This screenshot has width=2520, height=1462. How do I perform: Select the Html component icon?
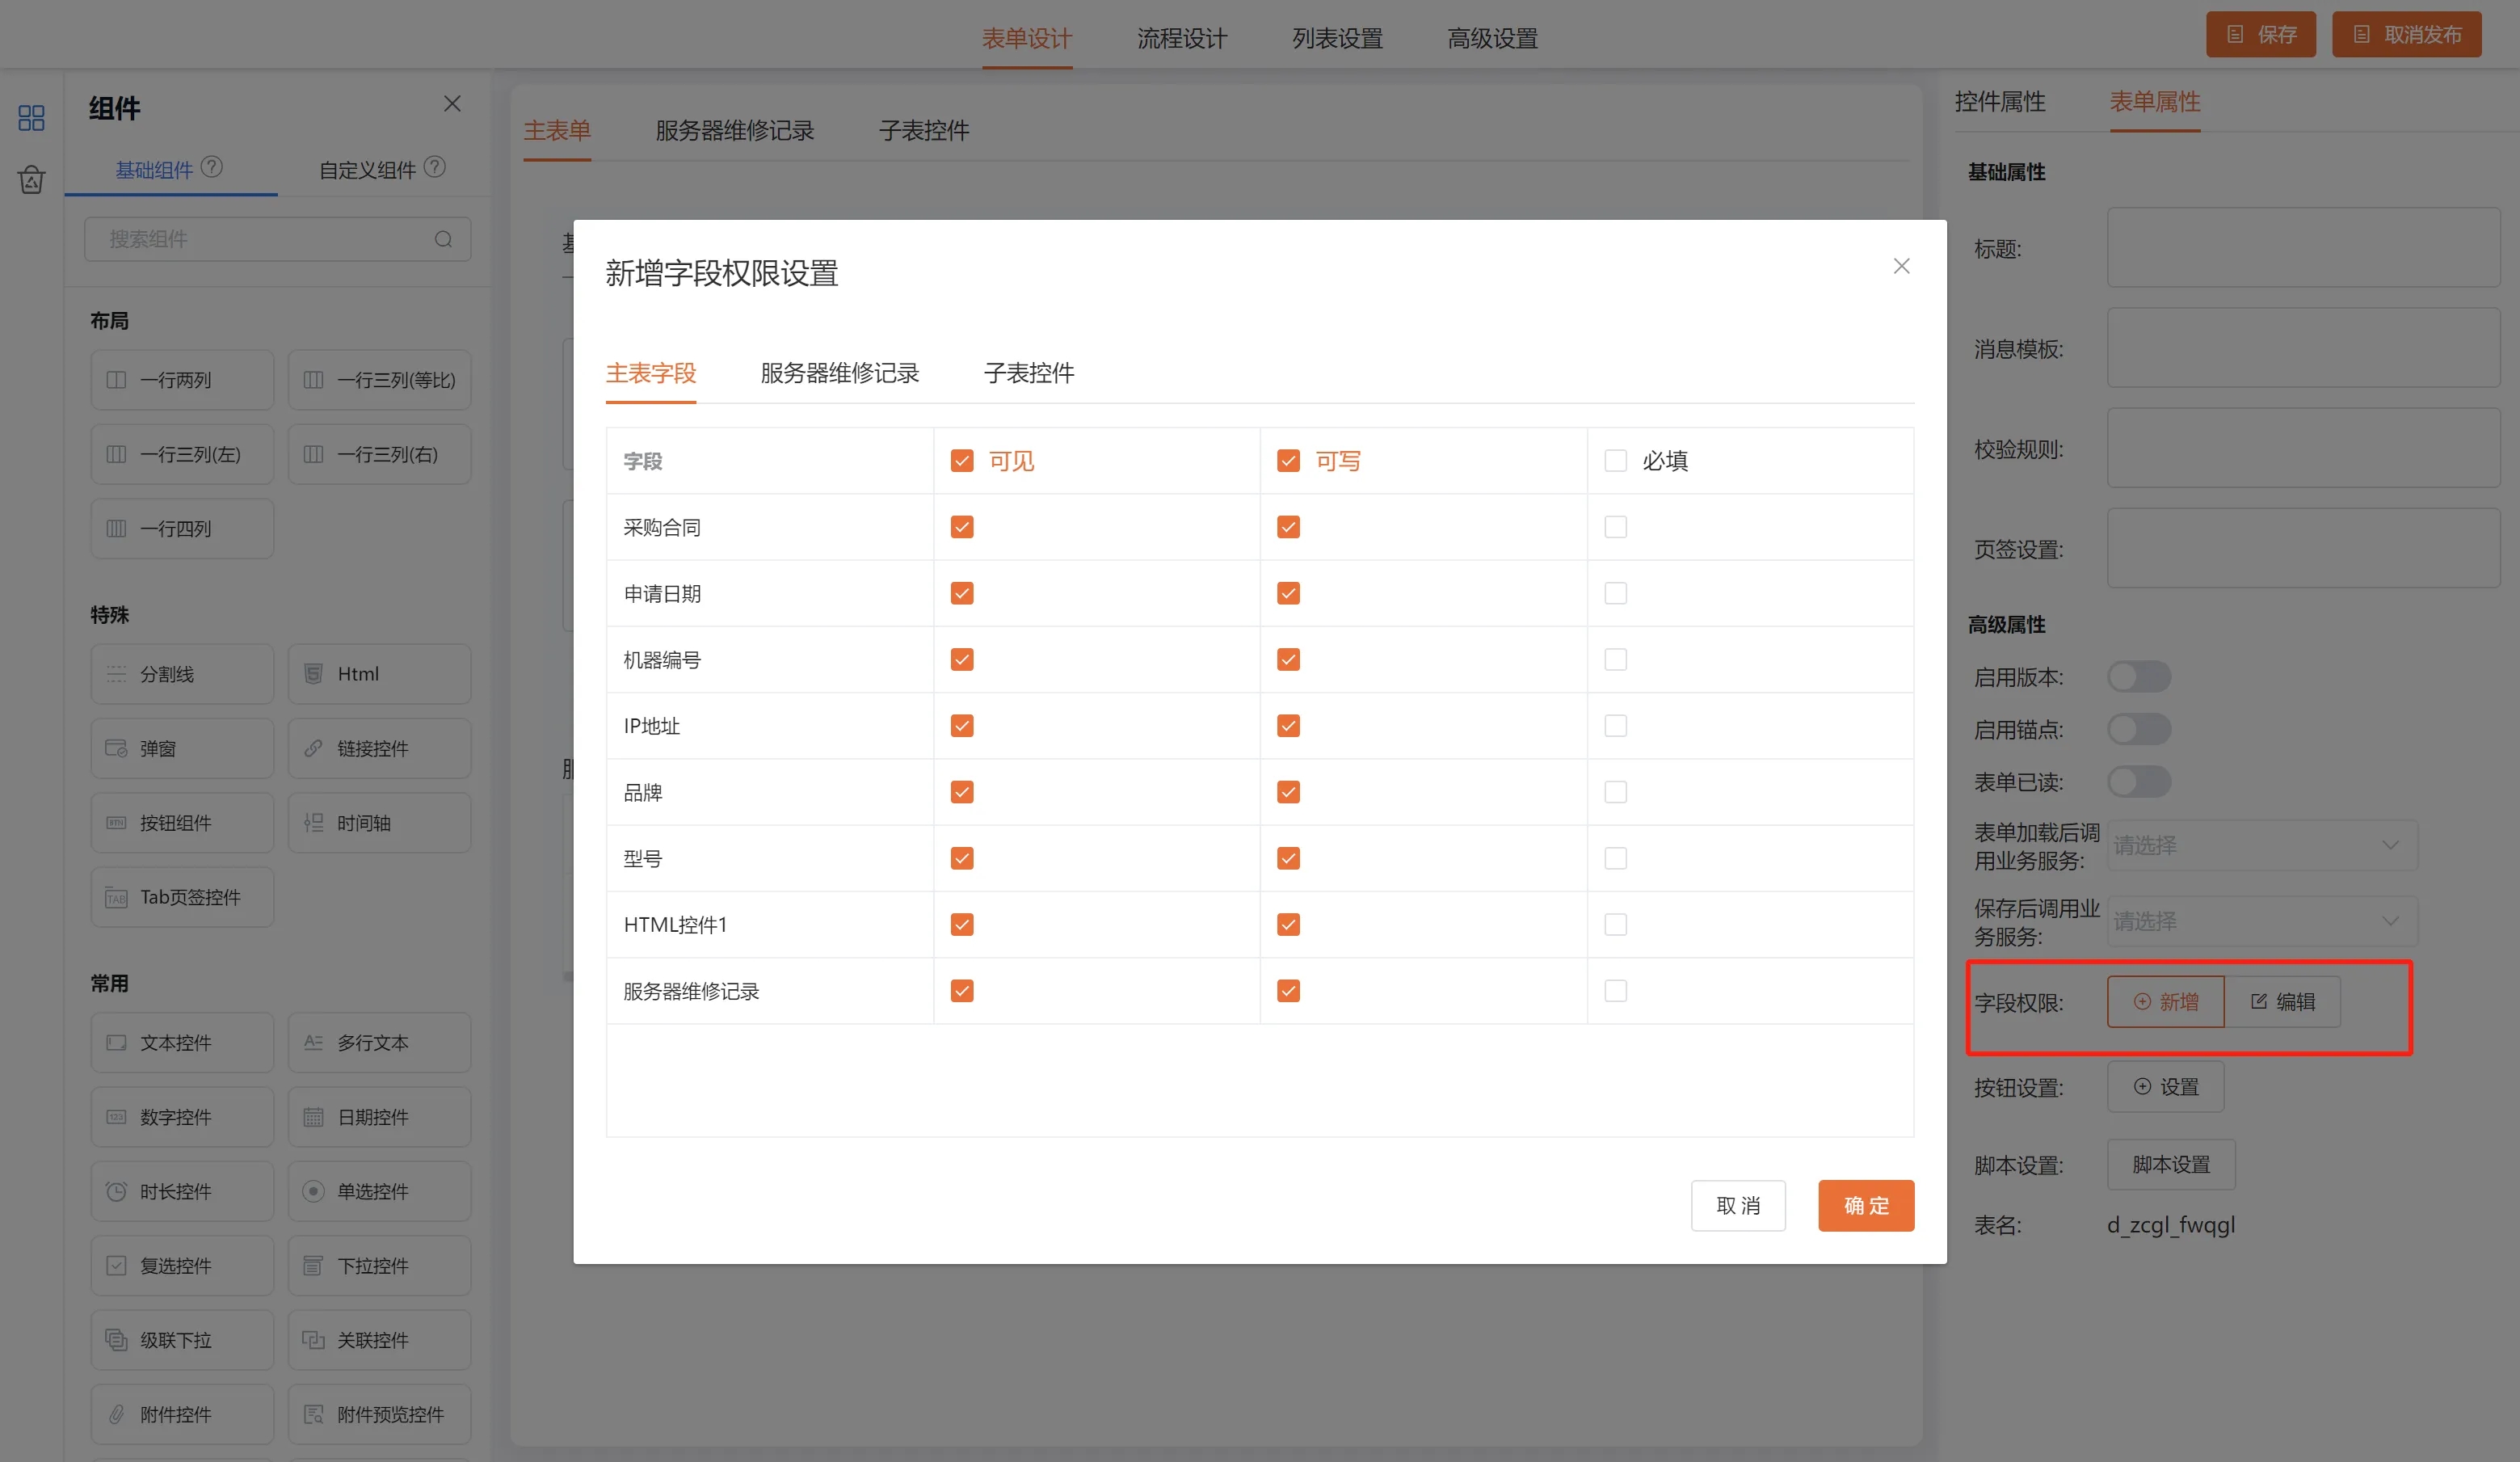[x=313, y=674]
